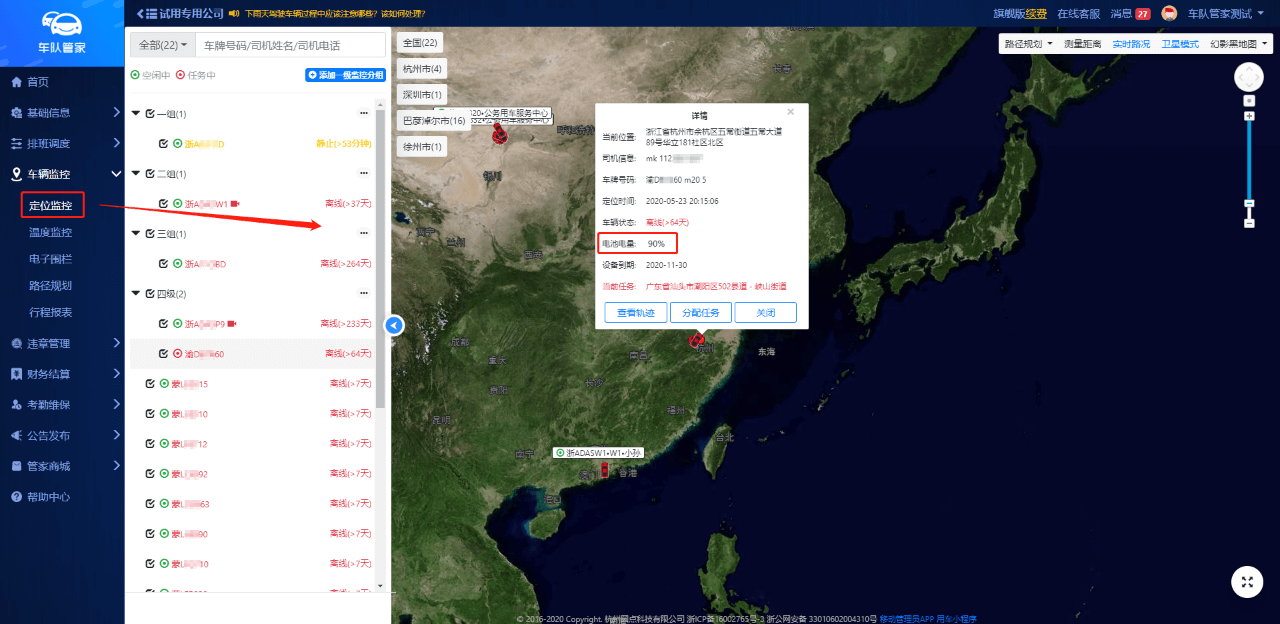Click the sidebar collapse icon beside 试用专用公司
This screenshot has height=624, width=1280.
(139, 14)
